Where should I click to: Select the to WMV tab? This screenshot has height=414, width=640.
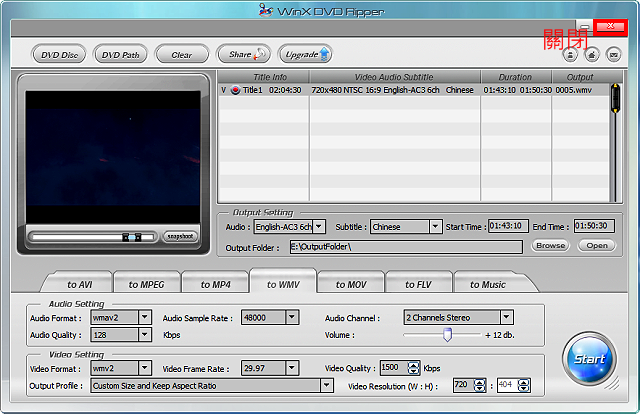(283, 283)
